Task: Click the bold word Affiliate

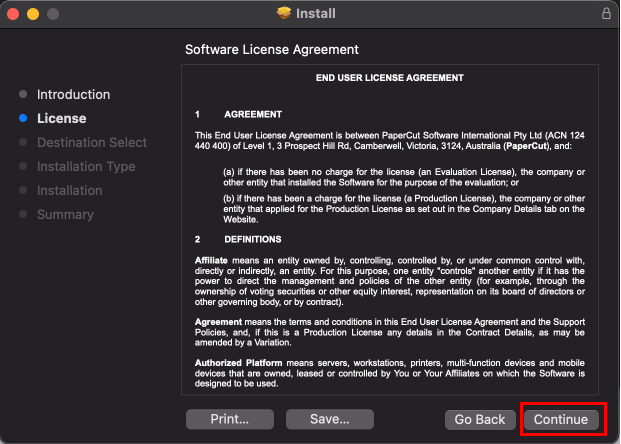Action: (x=211, y=261)
